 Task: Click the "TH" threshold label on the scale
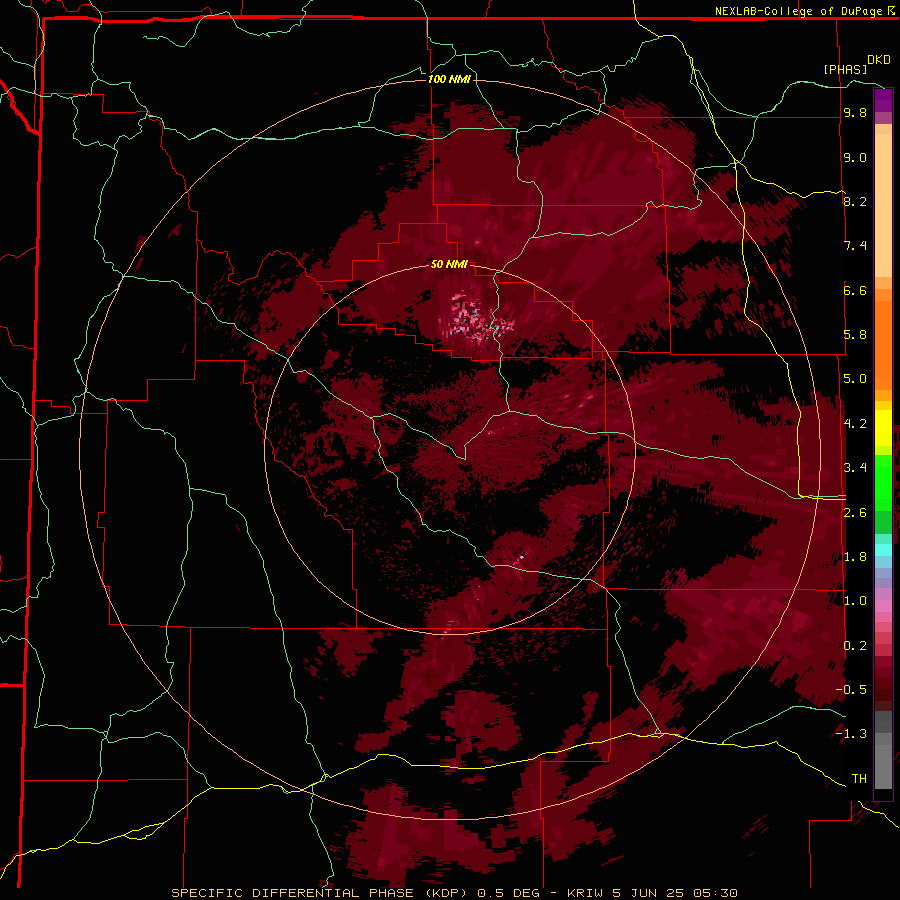(859, 779)
